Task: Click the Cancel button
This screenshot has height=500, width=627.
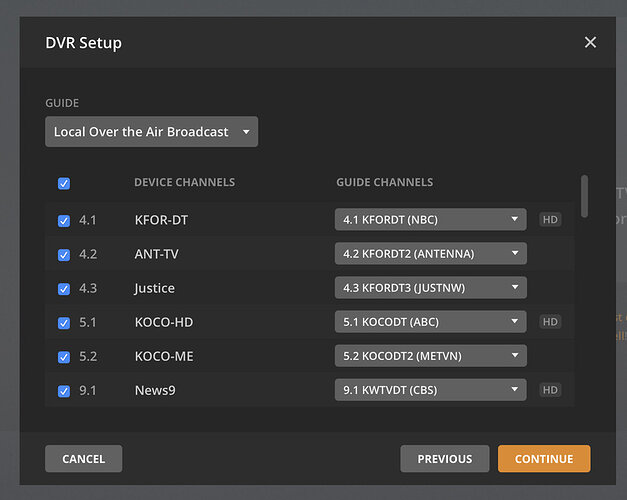Action: (x=83, y=459)
